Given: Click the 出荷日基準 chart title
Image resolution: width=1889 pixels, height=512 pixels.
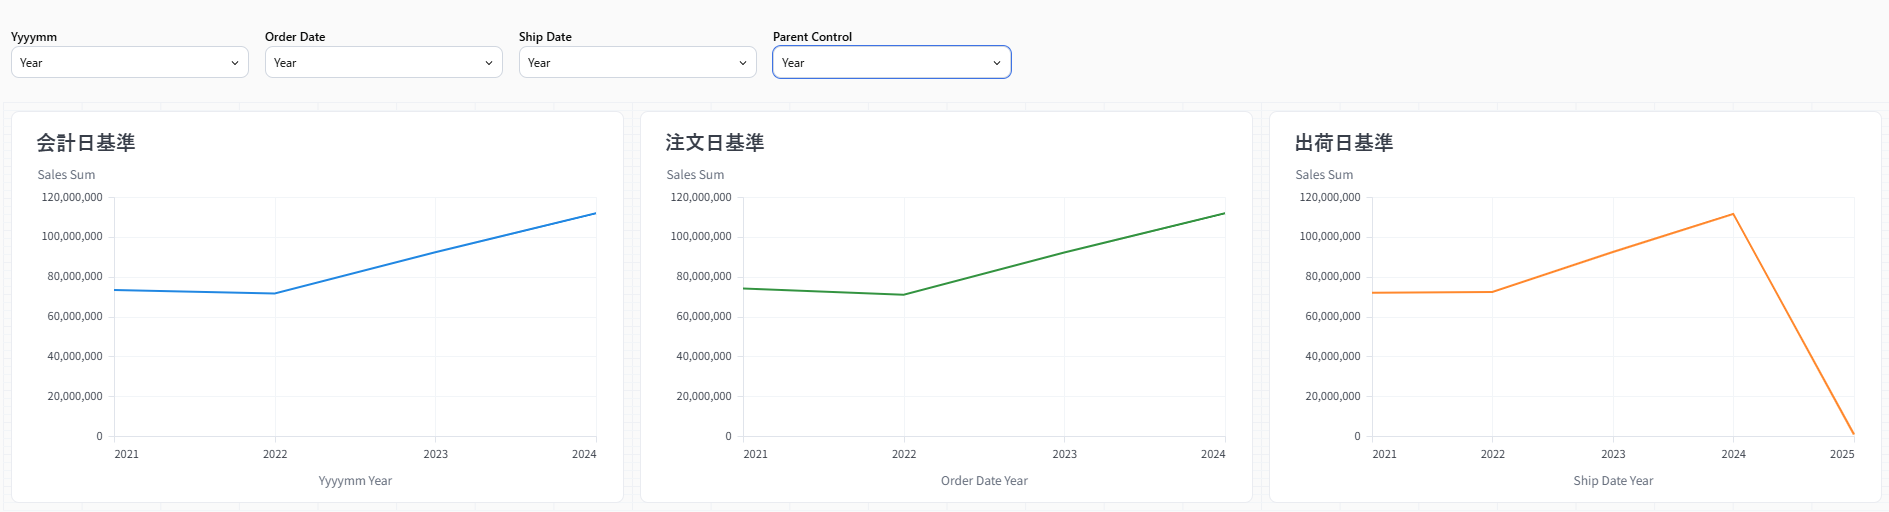Looking at the screenshot, I should click(x=1344, y=143).
